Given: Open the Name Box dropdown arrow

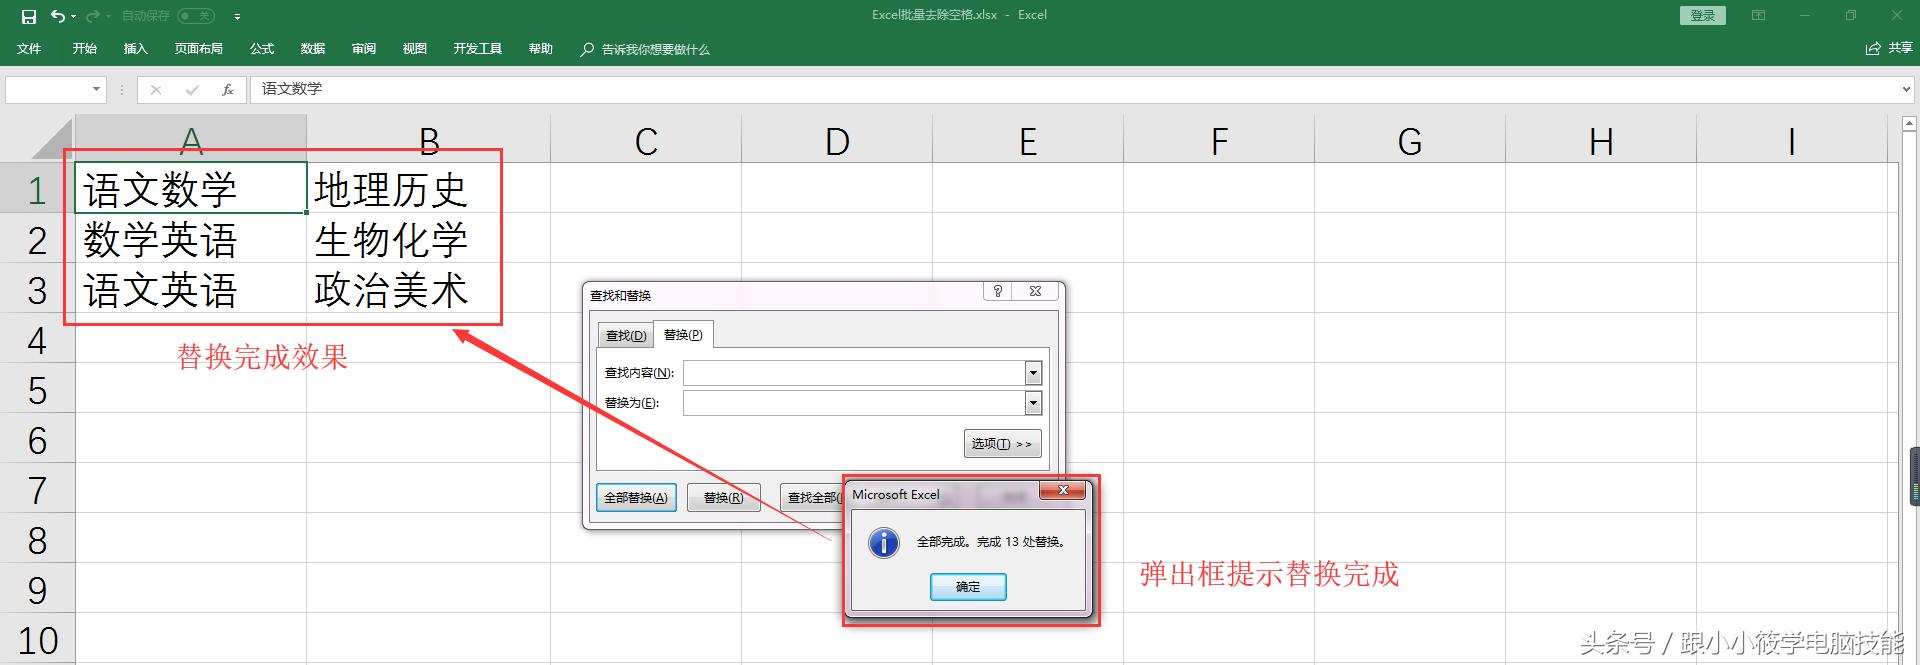Looking at the screenshot, I should click(x=96, y=89).
